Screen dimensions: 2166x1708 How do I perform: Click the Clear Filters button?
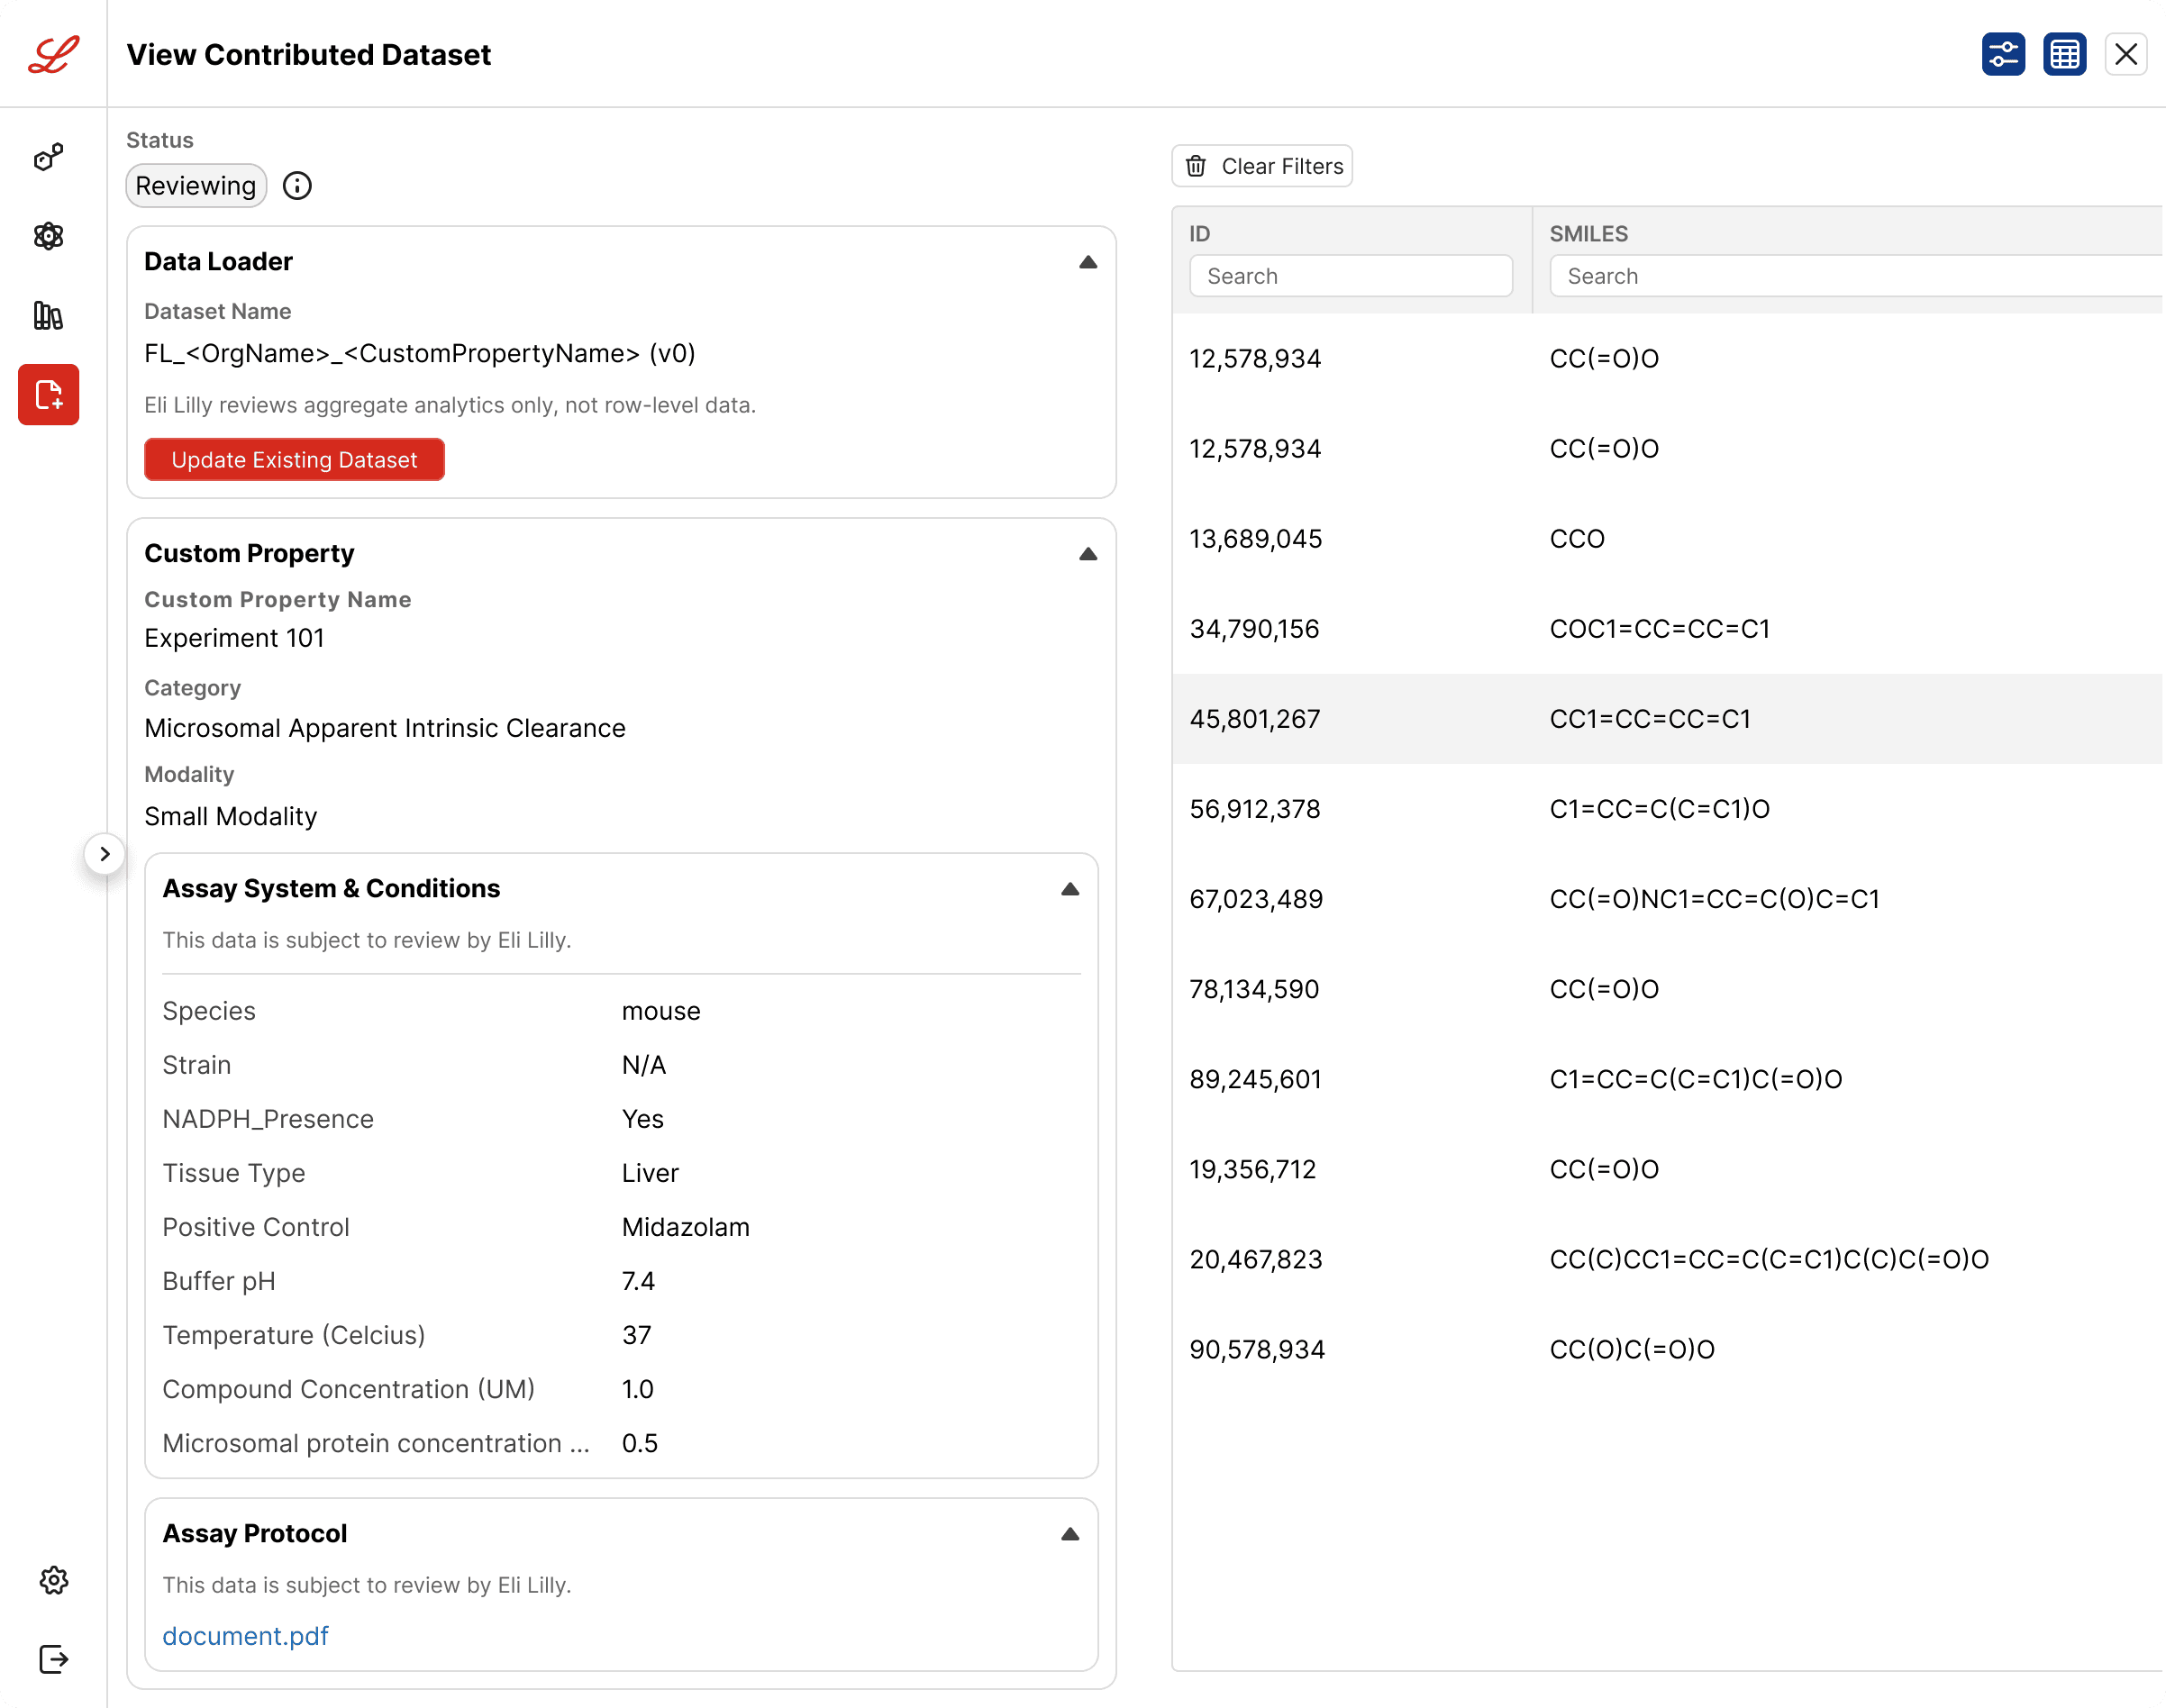(x=1262, y=166)
